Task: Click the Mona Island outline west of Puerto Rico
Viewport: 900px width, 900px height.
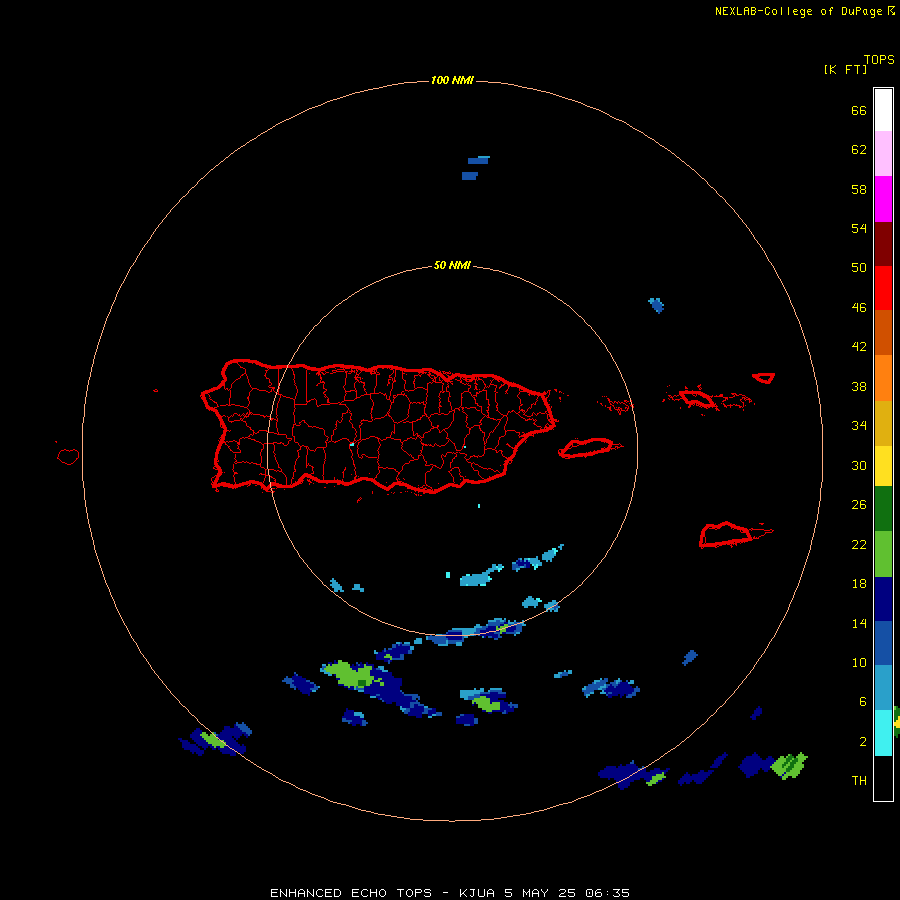Action: [68, 456]
